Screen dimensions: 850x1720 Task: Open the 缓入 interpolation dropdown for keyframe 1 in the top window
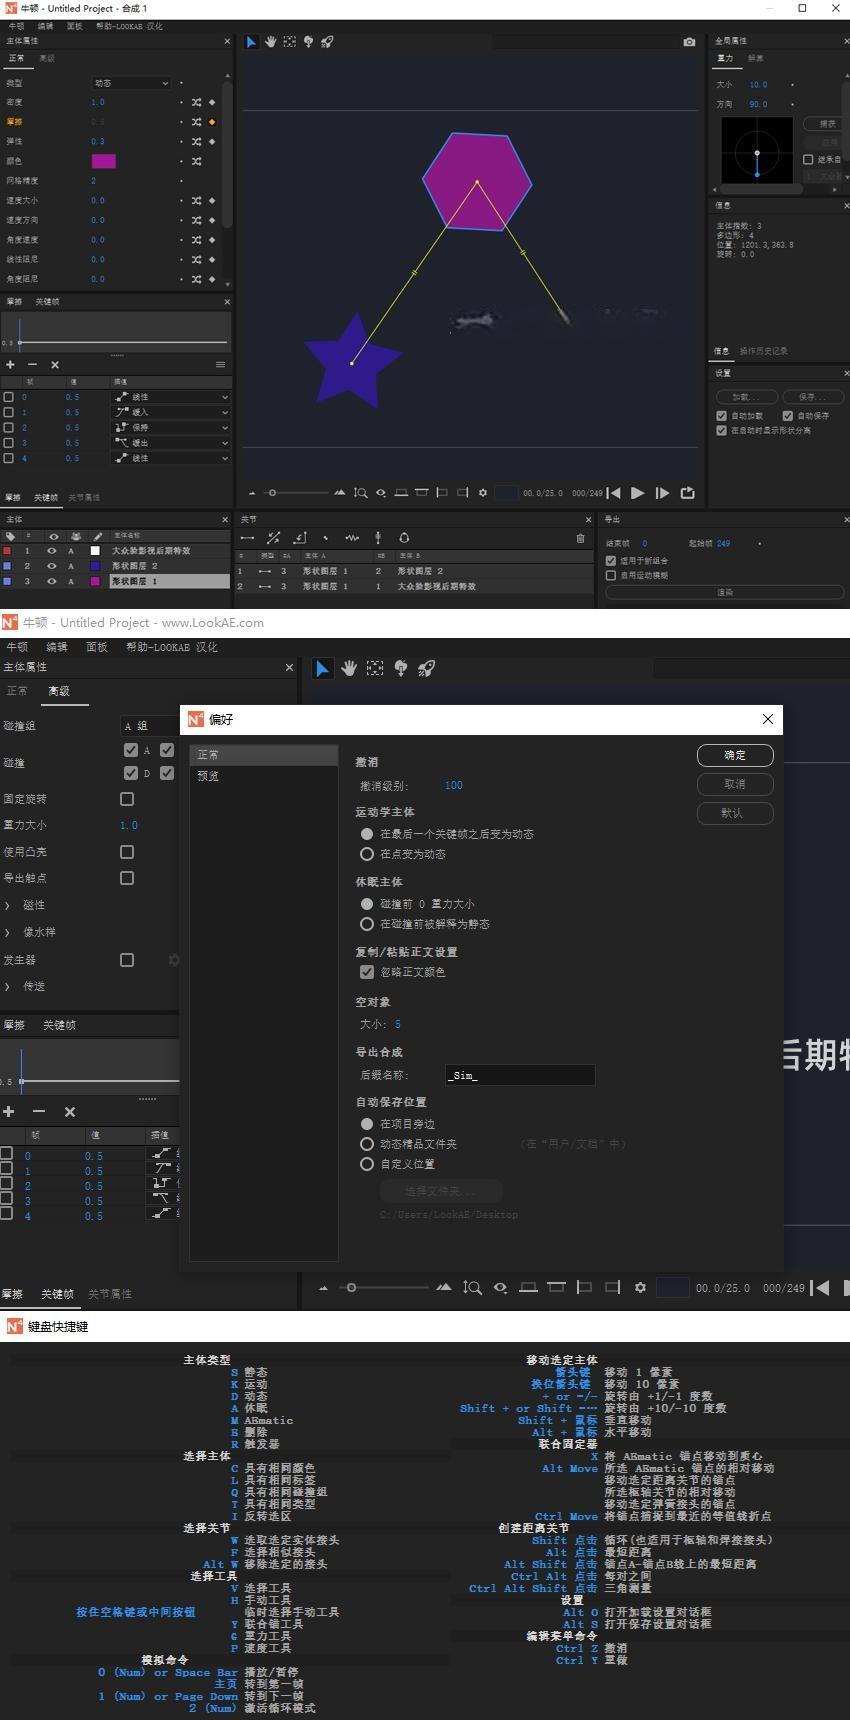(170, 412)
